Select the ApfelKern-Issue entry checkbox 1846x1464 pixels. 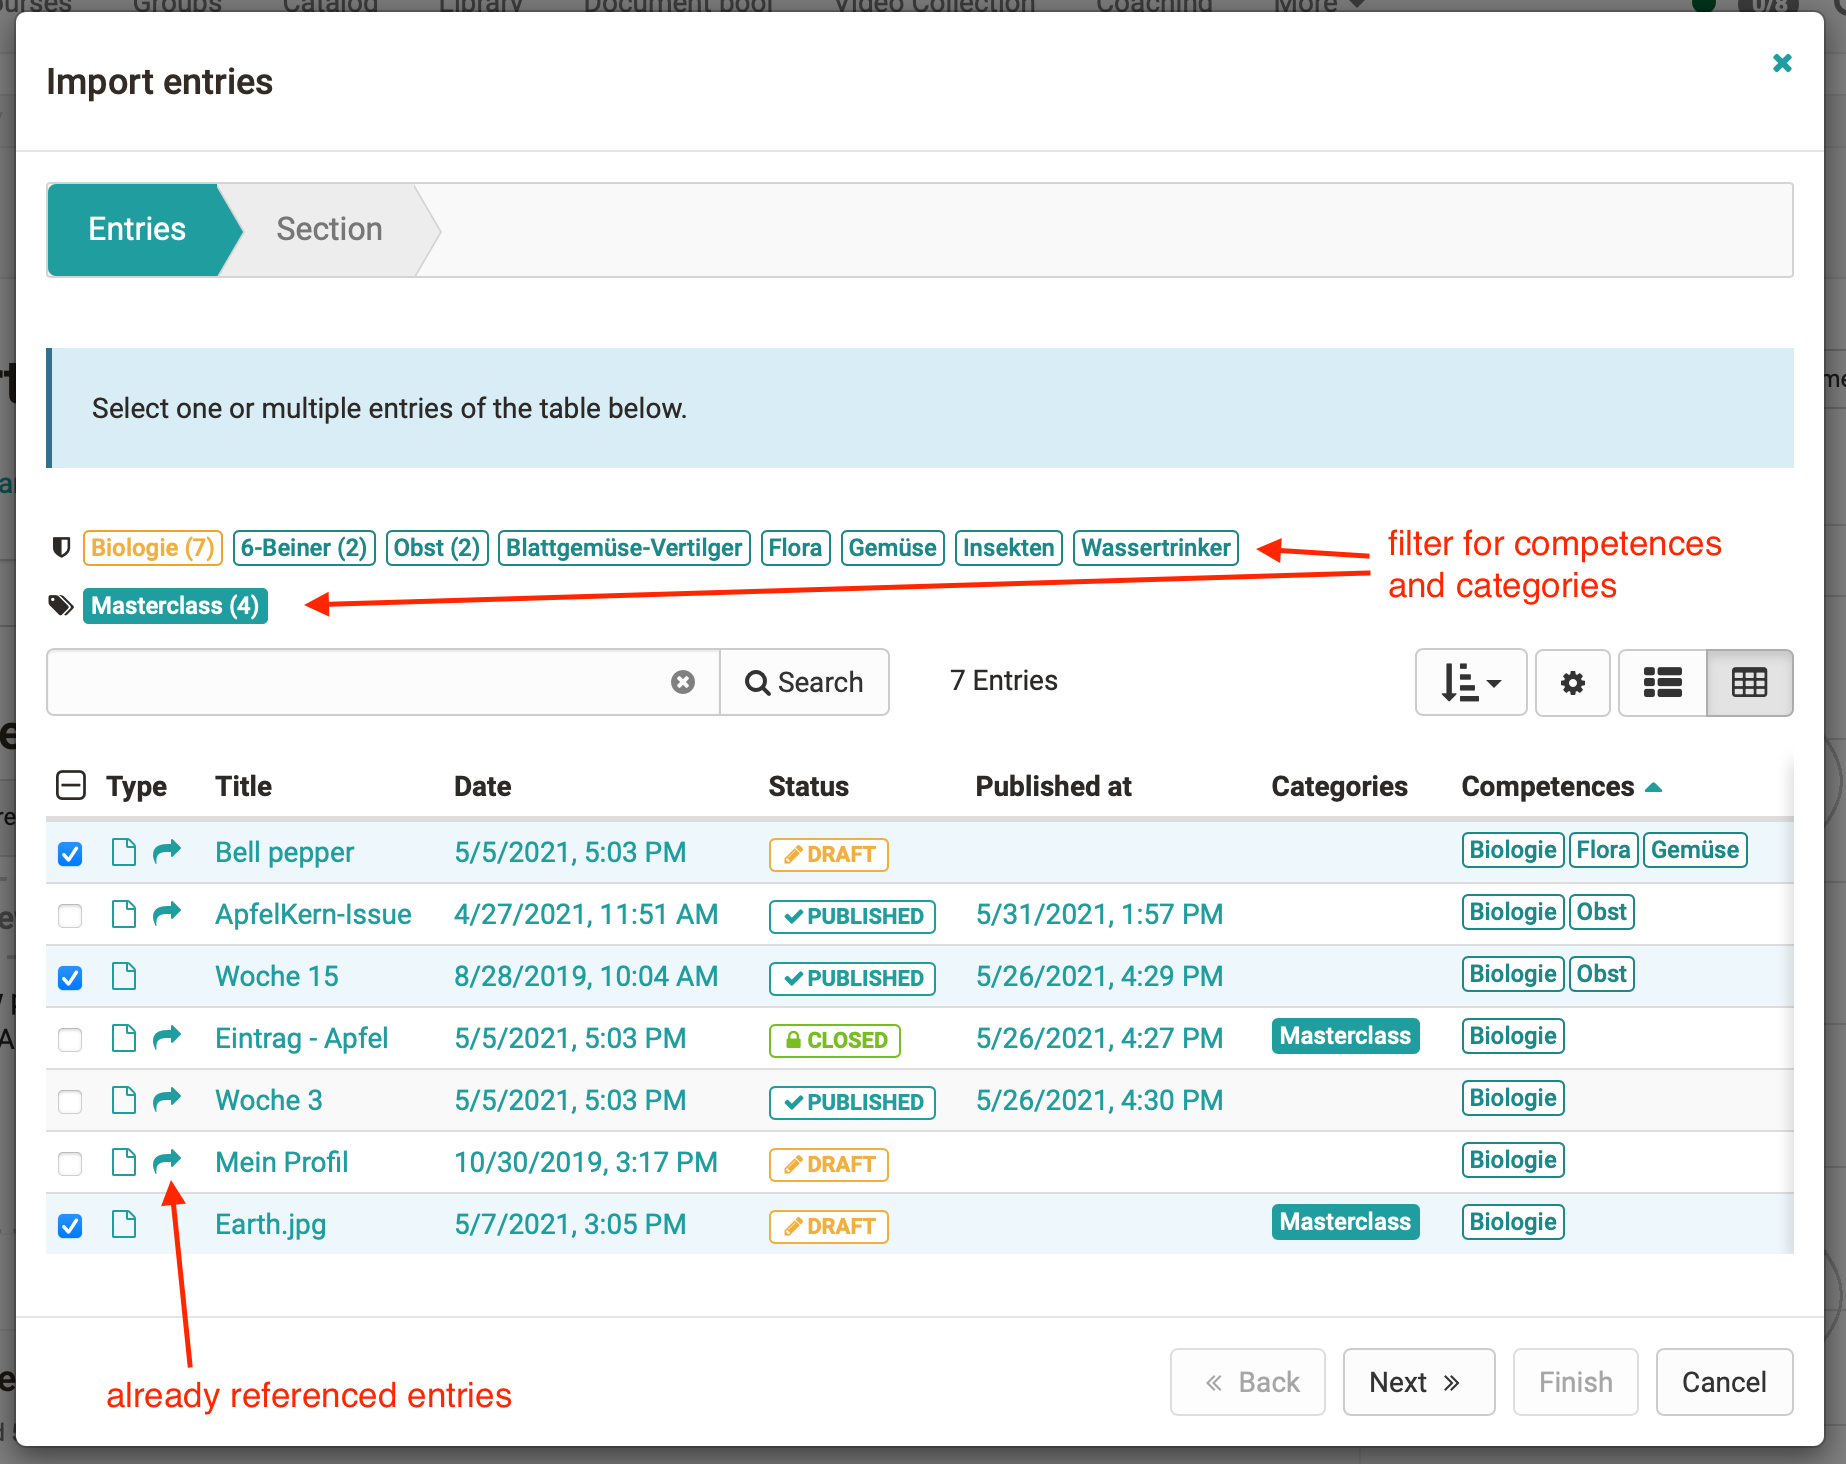pyautogui.click(x=70, y=916)
